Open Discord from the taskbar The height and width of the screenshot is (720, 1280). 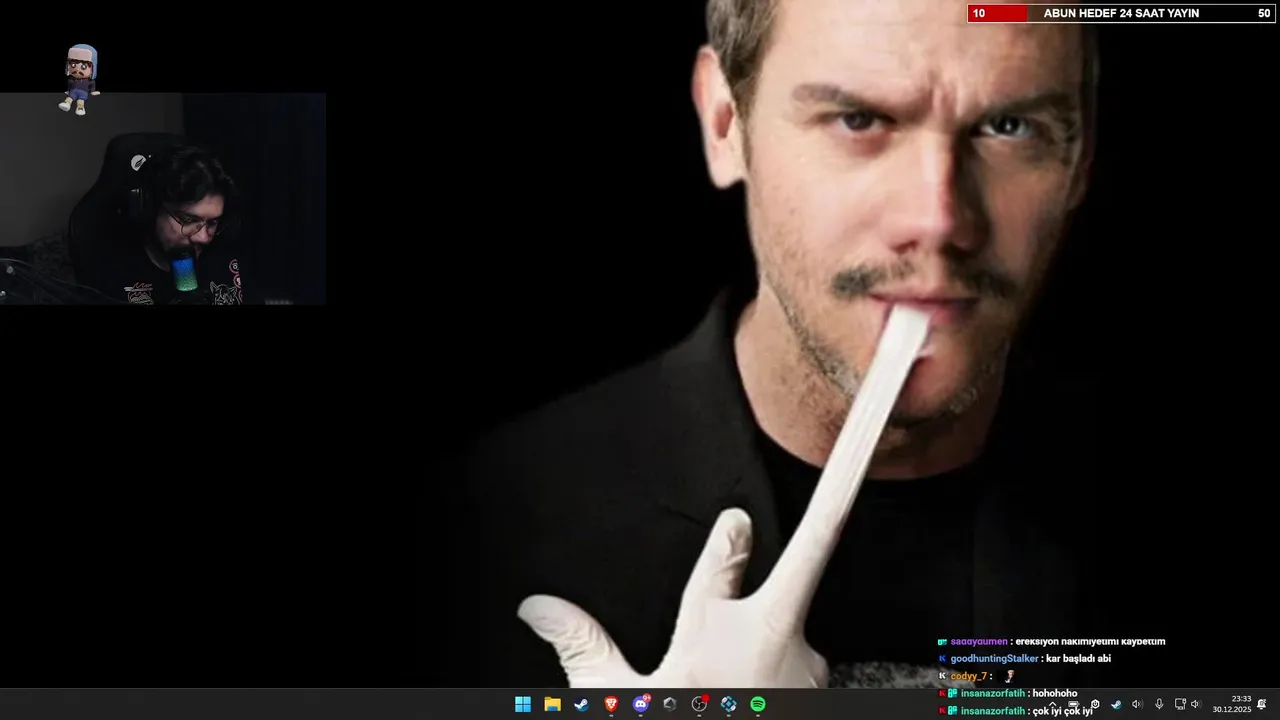tap(641, 704)
